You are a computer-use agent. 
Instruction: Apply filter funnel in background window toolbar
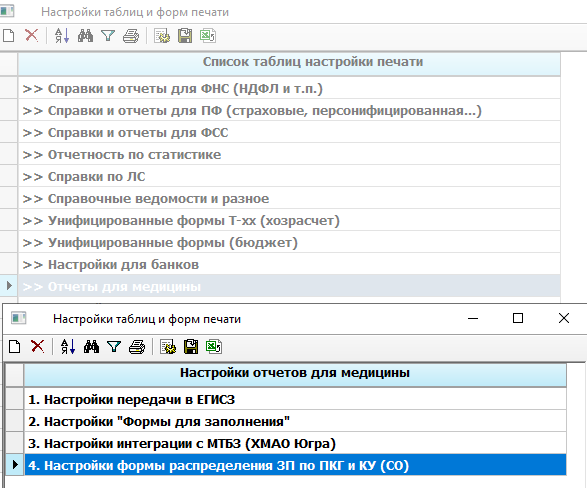pos(108,36)
